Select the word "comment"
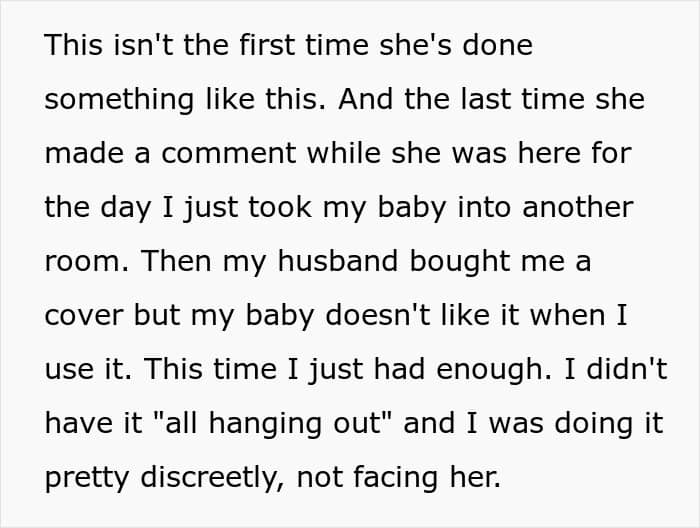Screen dimensions: 700x528 pyautogui.click(x=229, y=153)
